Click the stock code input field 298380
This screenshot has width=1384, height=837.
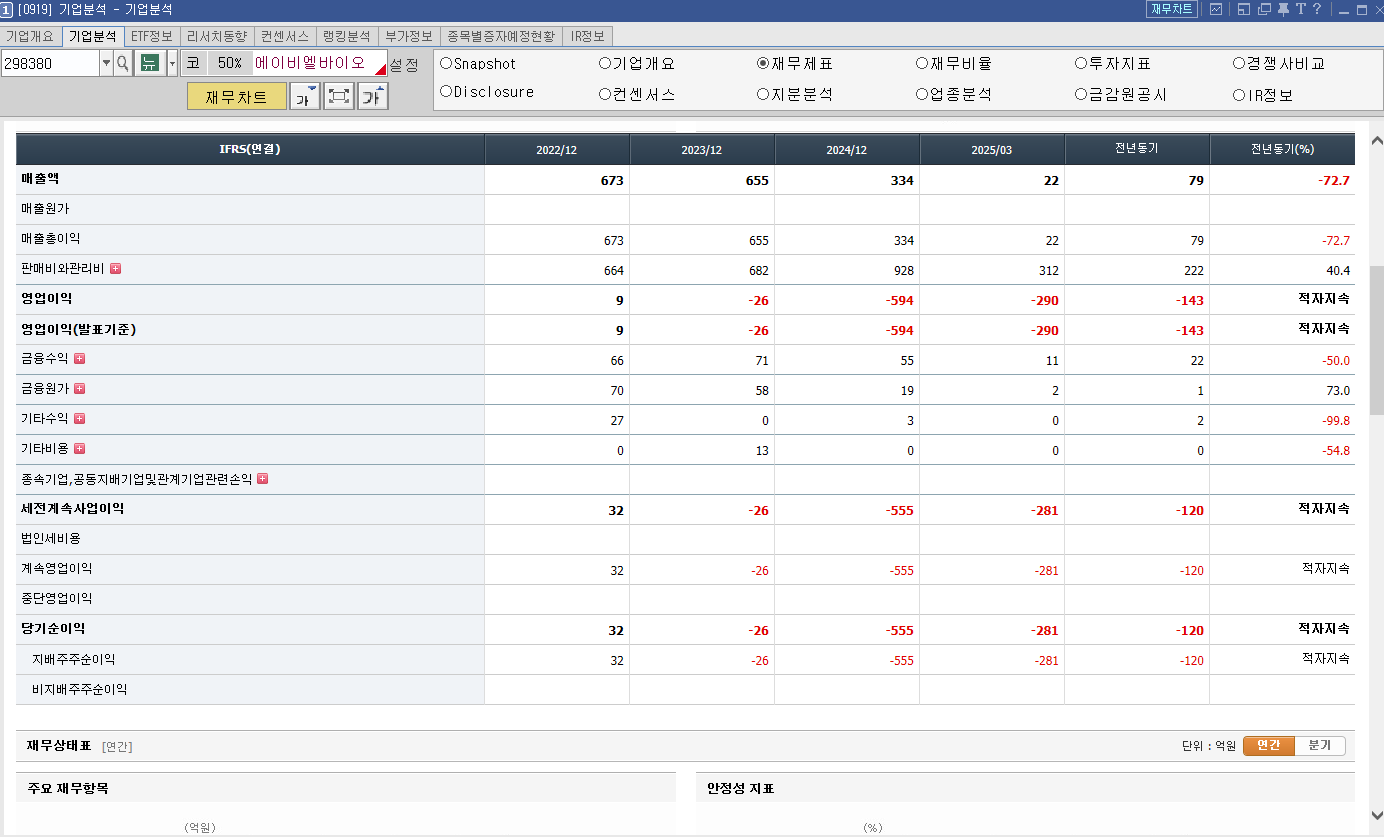[50, 63]
